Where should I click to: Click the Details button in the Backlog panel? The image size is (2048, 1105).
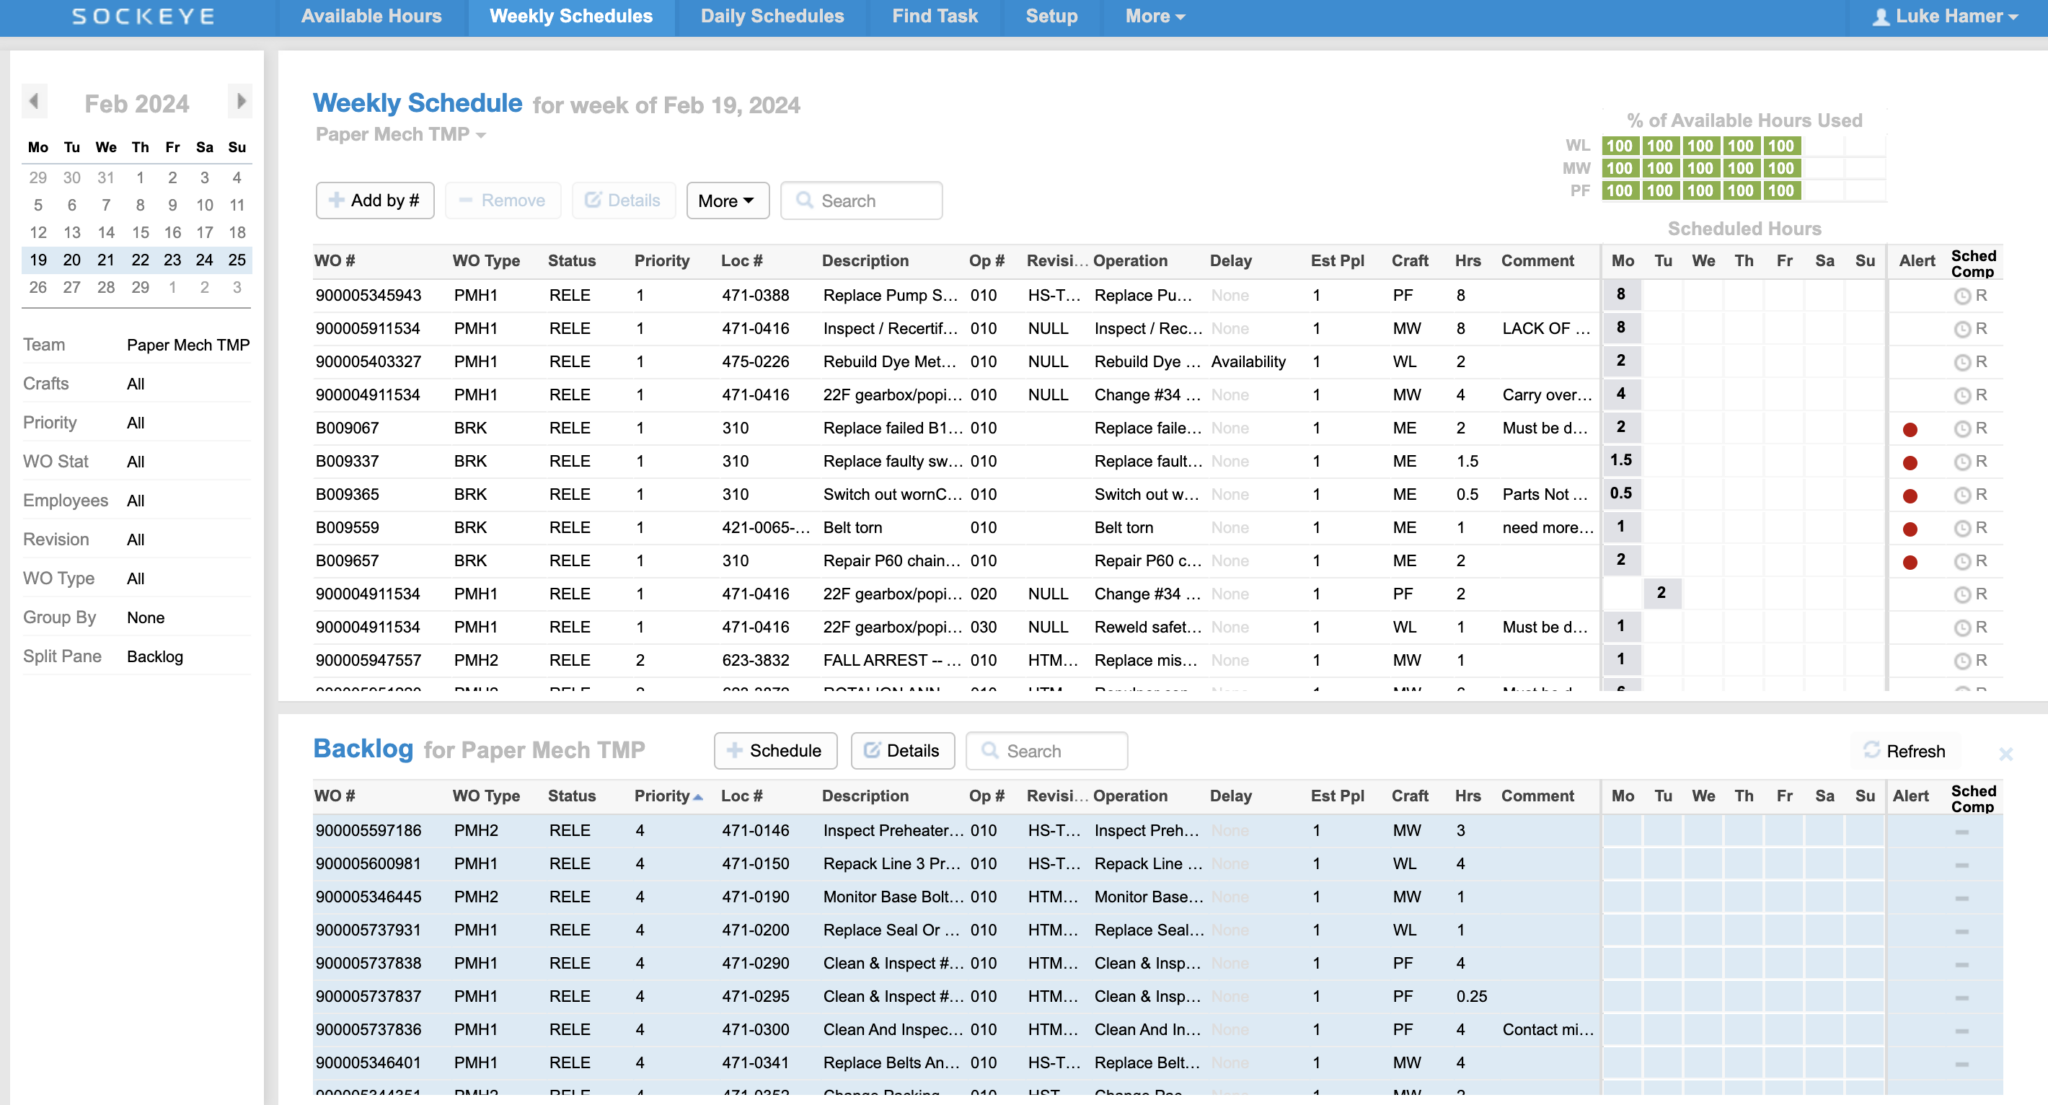[902, 751]
